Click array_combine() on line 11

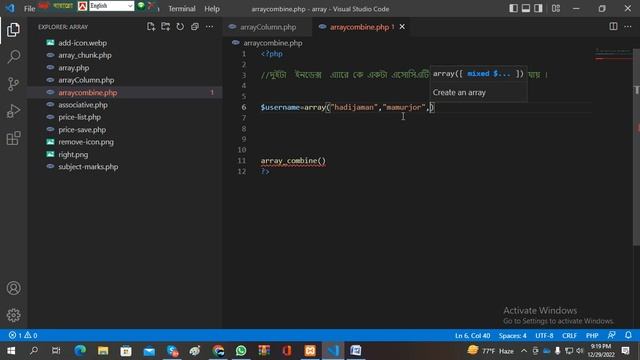[293, 161]
